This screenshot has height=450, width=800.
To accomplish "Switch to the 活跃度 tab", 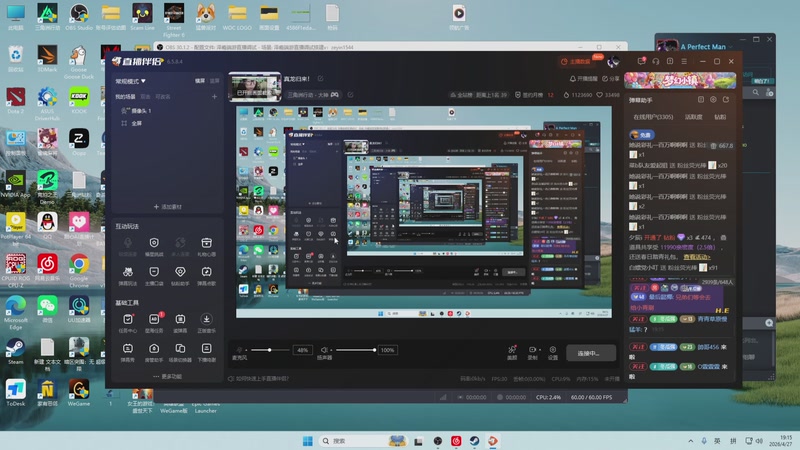I will pos(693,117).
